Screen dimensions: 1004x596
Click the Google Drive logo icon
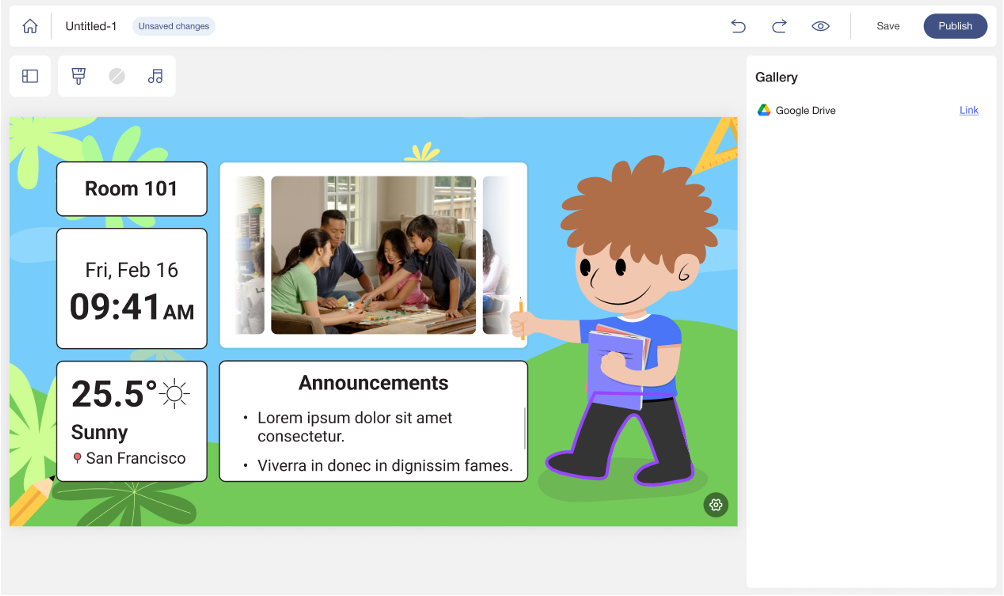point(764,110)
